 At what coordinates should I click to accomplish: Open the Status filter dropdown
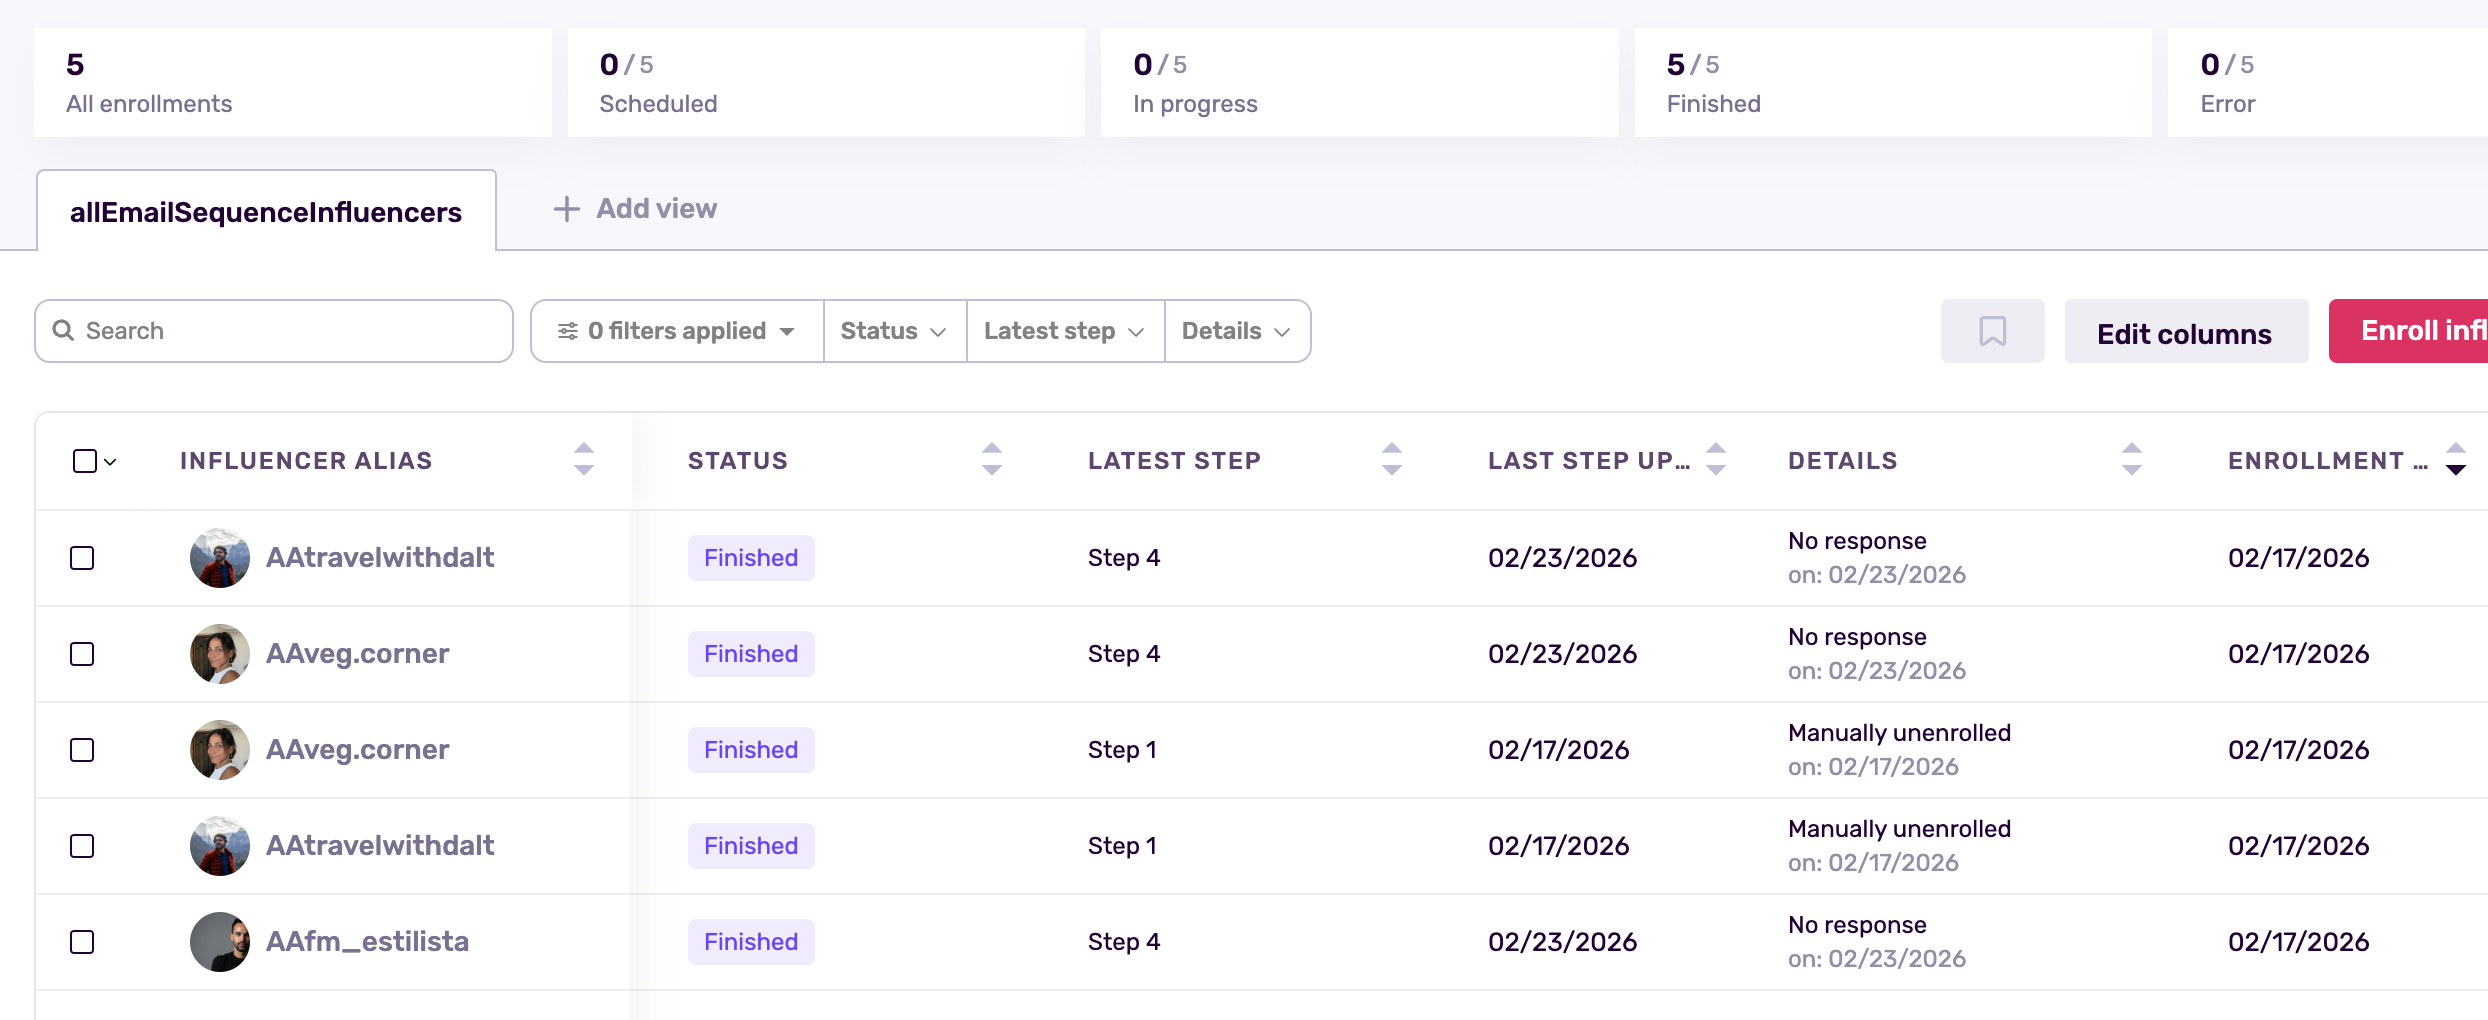[x=893, y=330]
